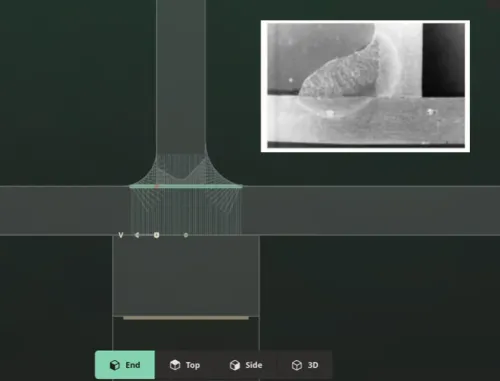Switch to the 3D view
The image size is (500, 381).
point(305,365)
